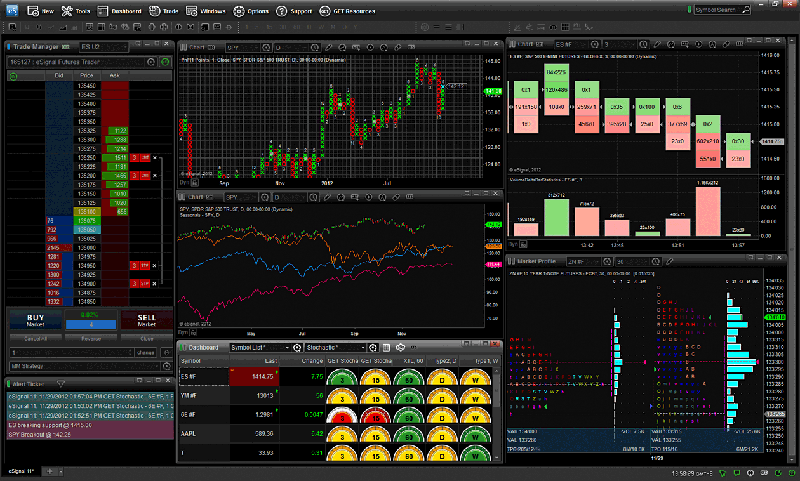
Task: Click the page-add plus button at bottom left
Action: tap(49, 471)
